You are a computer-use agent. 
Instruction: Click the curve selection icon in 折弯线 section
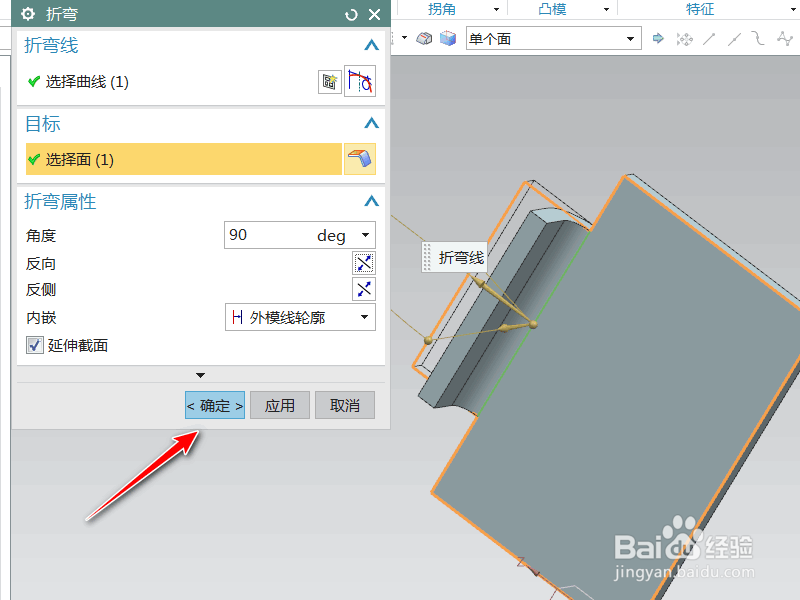tap(360, 81)
